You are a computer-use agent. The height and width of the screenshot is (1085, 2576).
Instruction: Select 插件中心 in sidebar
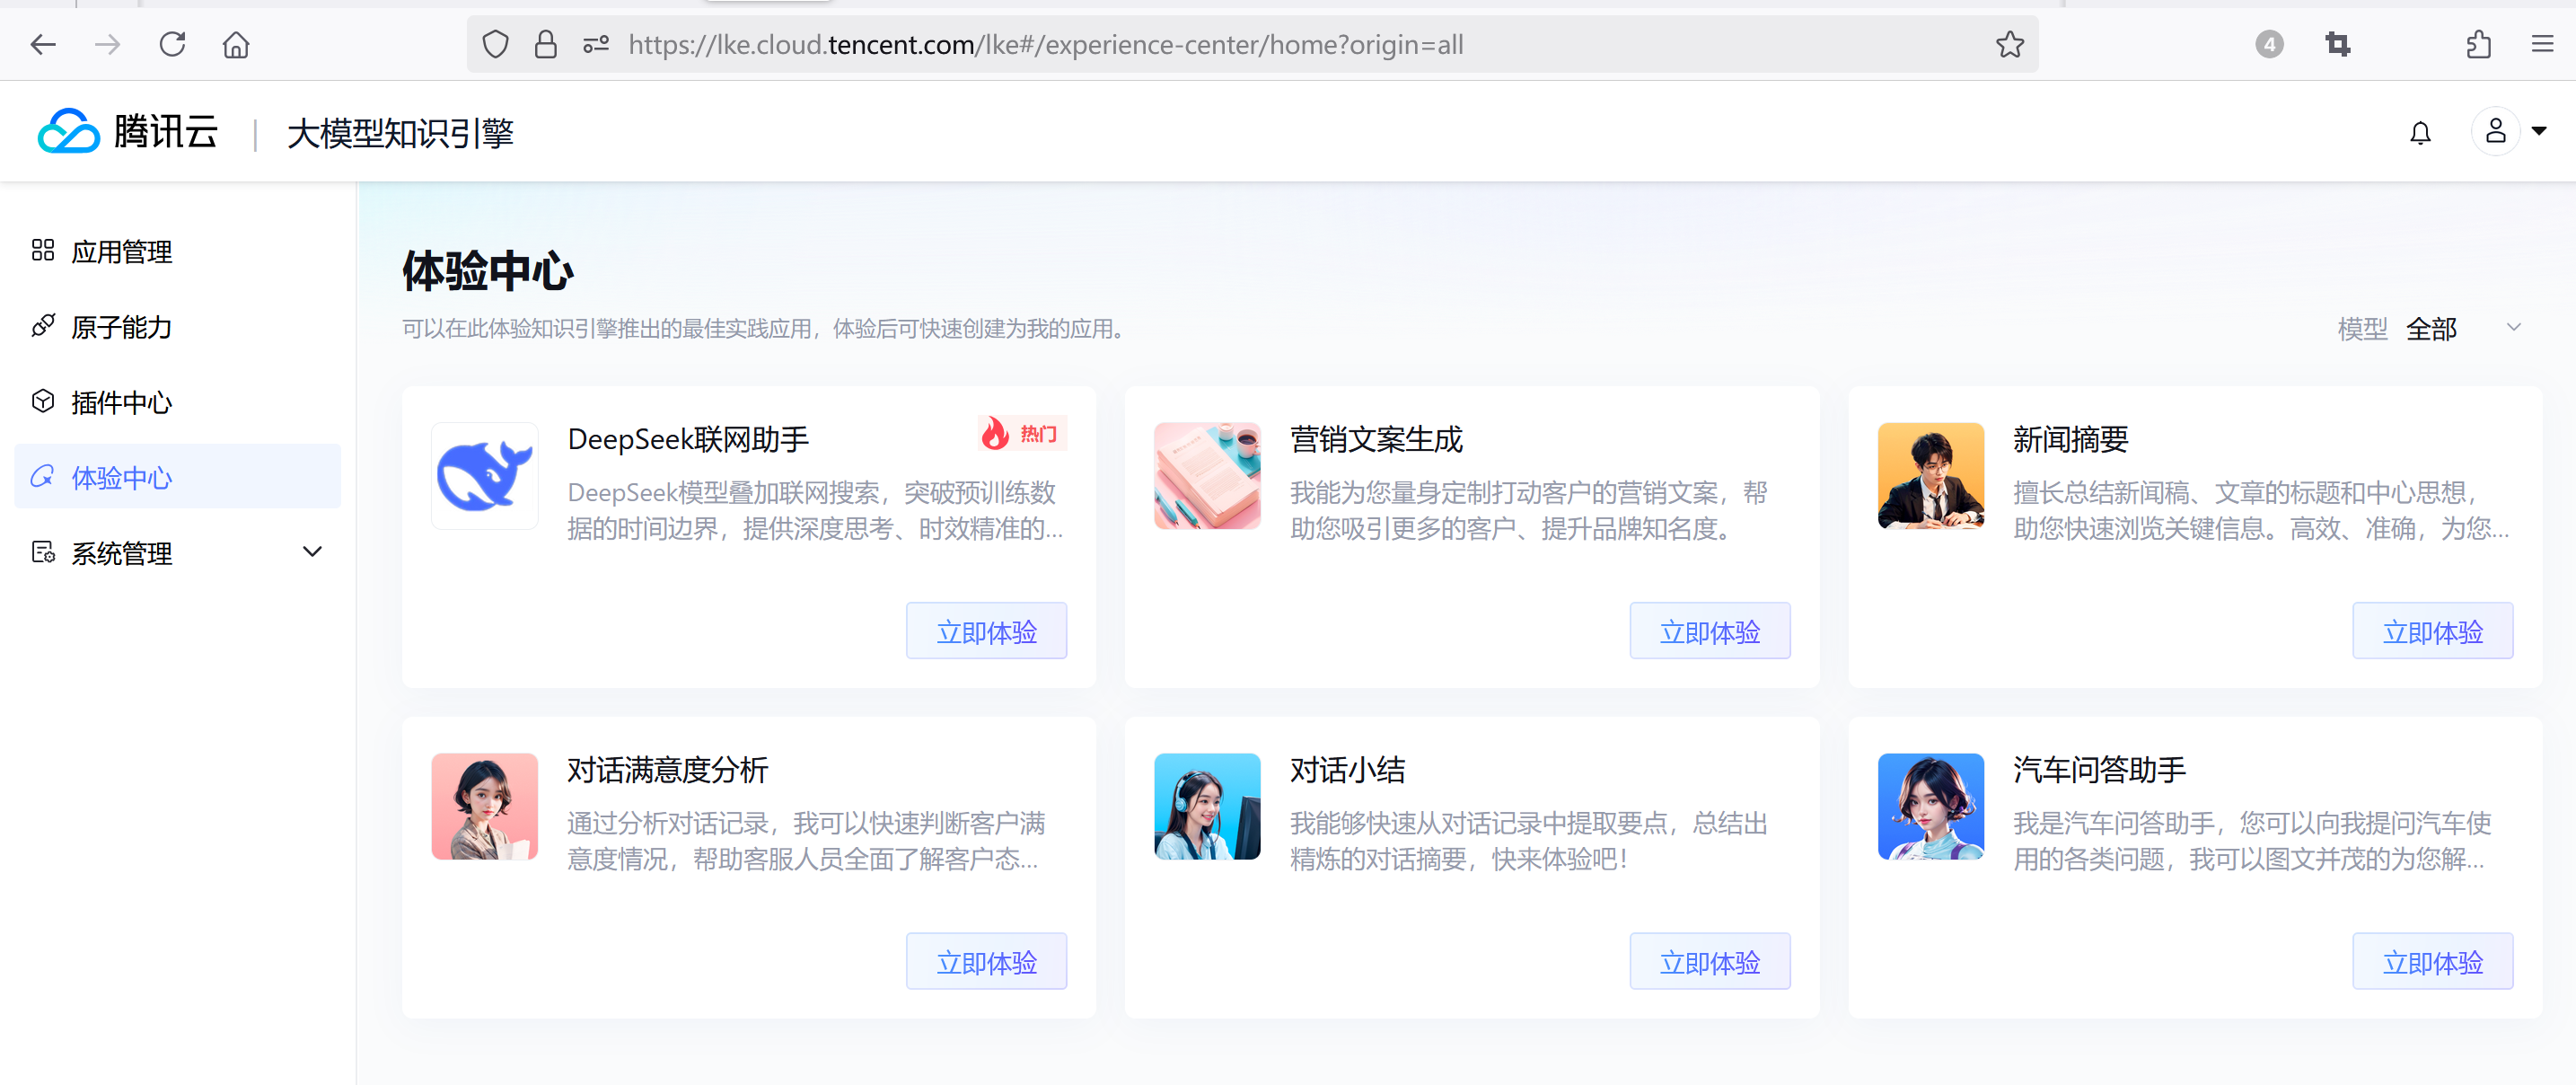[121, 402]
